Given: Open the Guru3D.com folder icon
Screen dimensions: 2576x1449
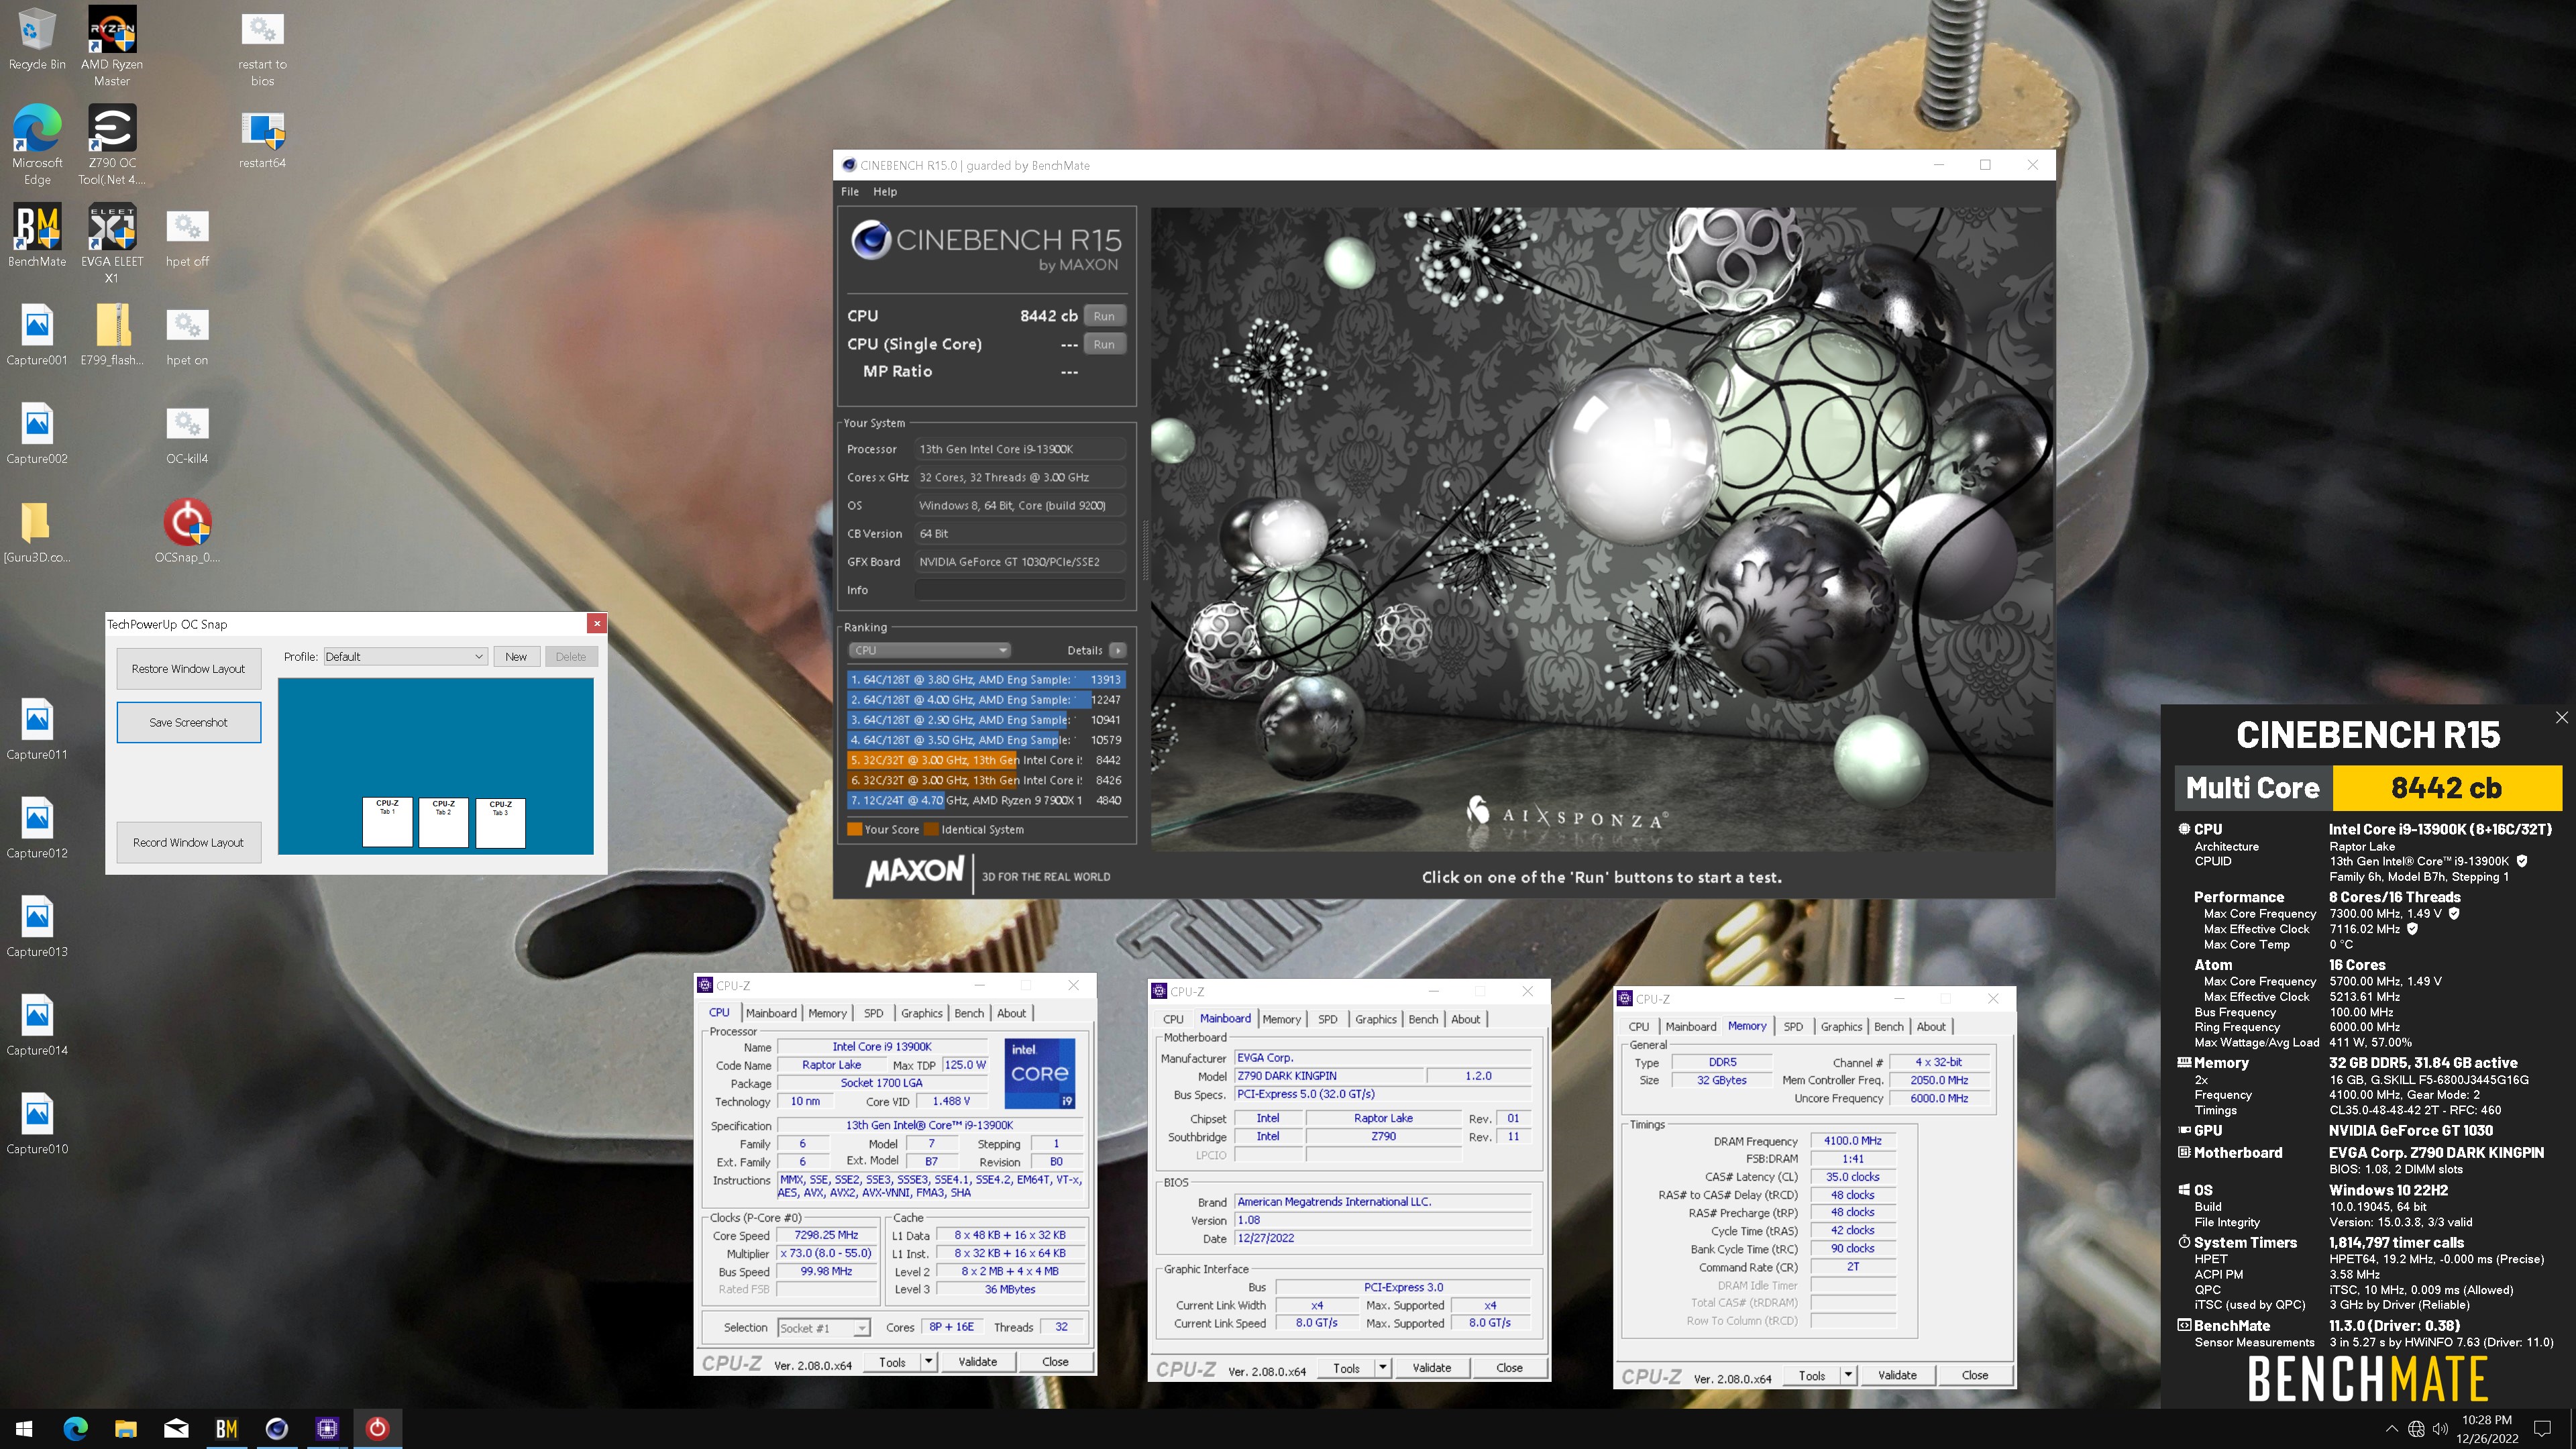Looking at the screenshot, I should point(37,532).
